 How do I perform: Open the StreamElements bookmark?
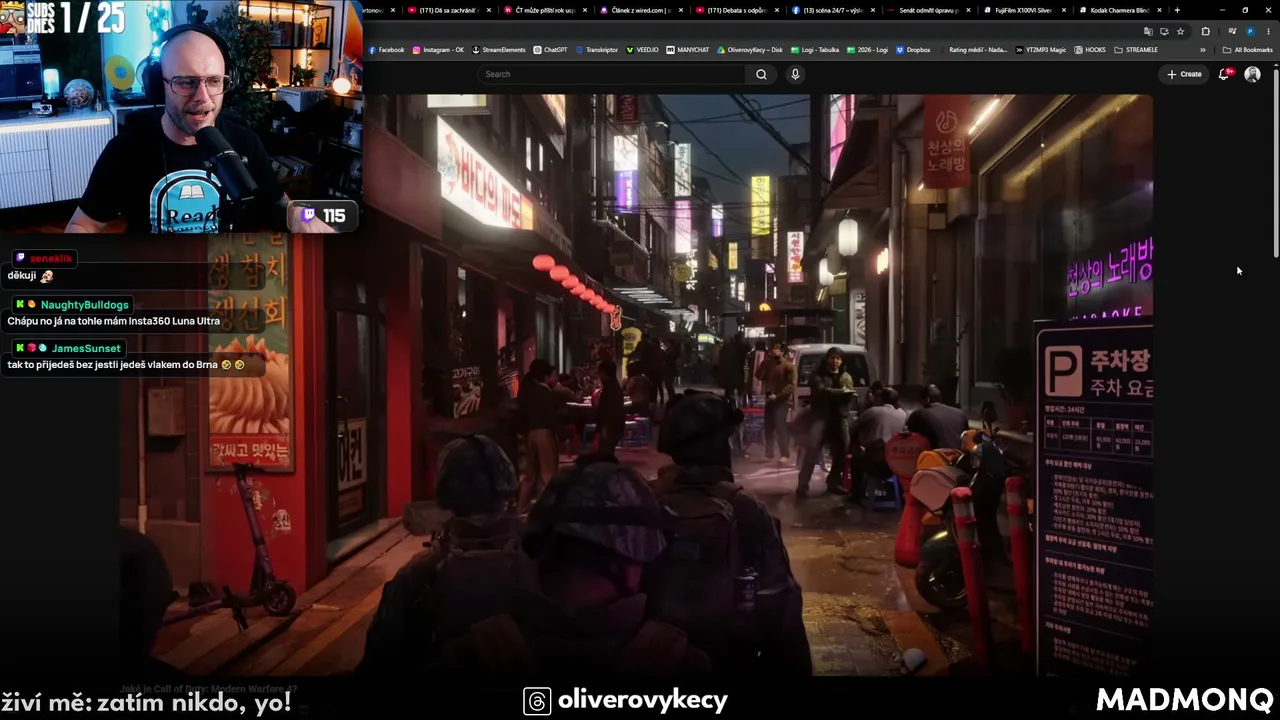pos(499,50)
